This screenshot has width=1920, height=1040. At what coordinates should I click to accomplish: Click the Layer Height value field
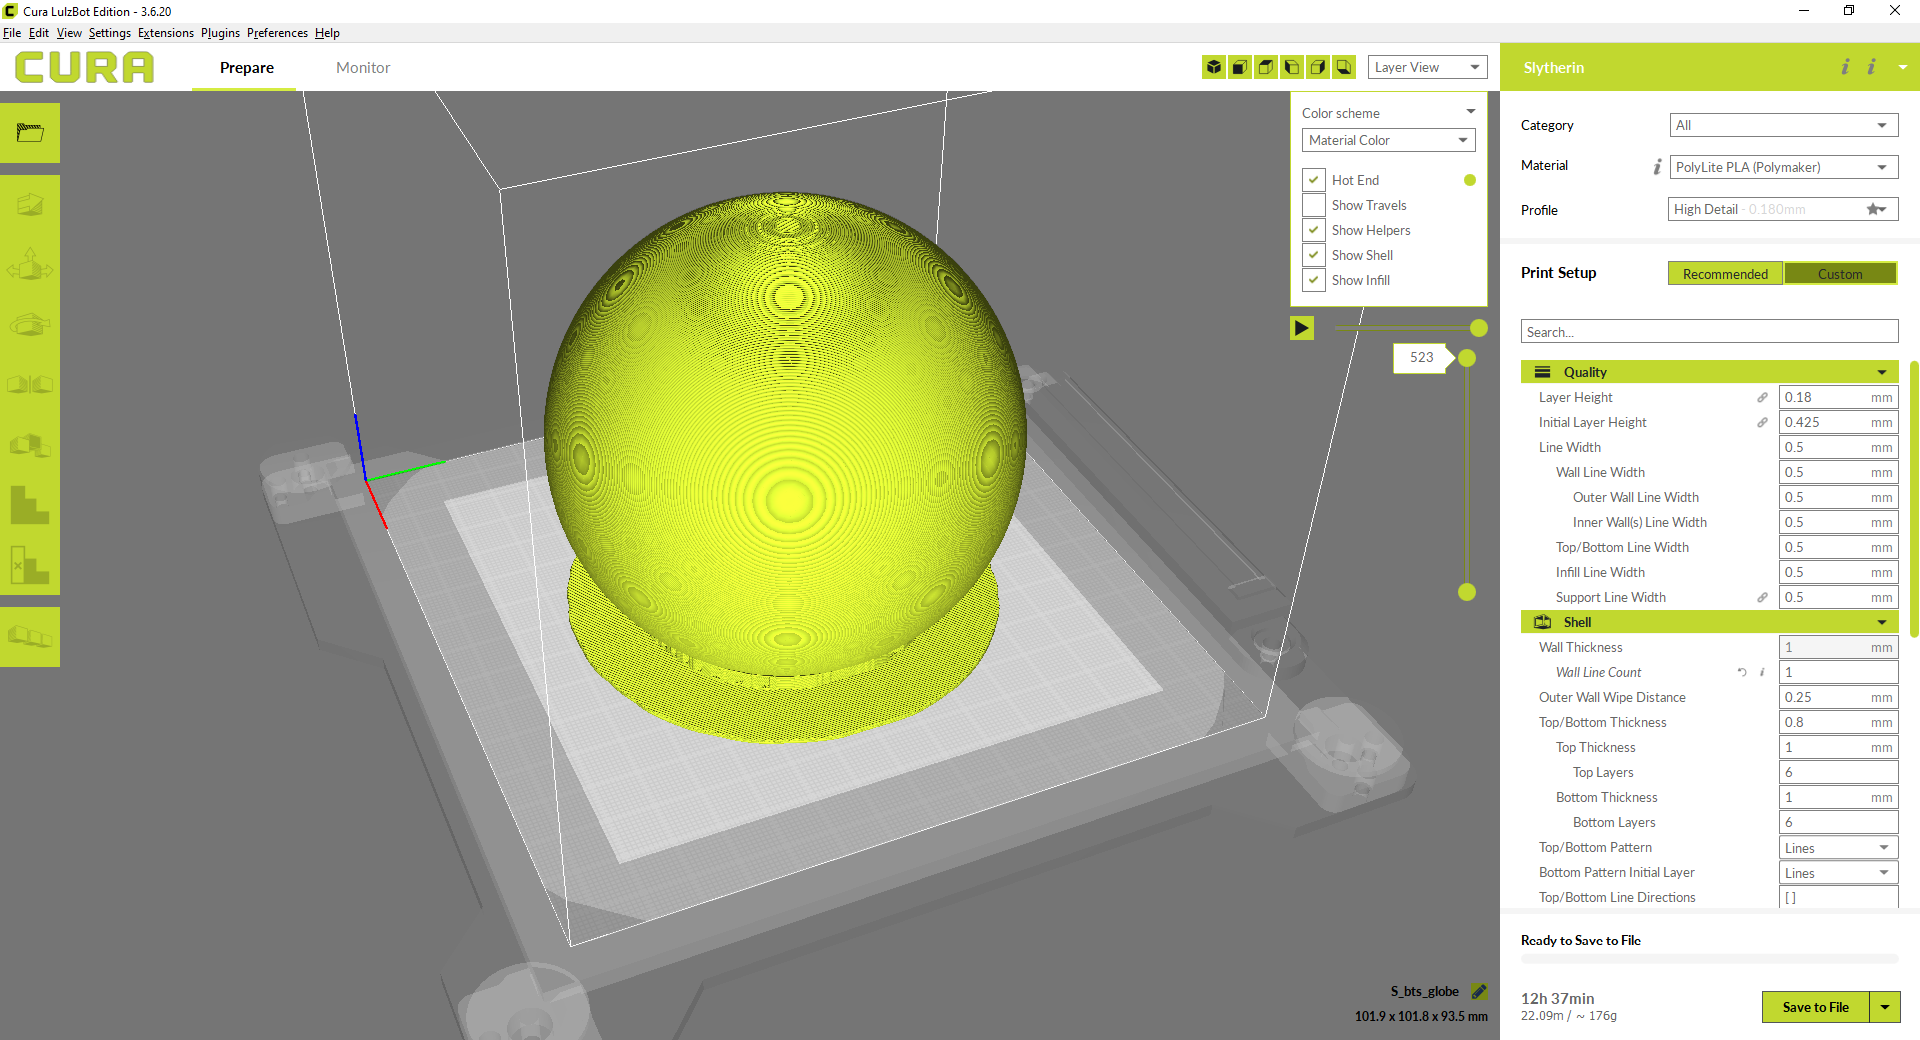tap(1838, 397)
